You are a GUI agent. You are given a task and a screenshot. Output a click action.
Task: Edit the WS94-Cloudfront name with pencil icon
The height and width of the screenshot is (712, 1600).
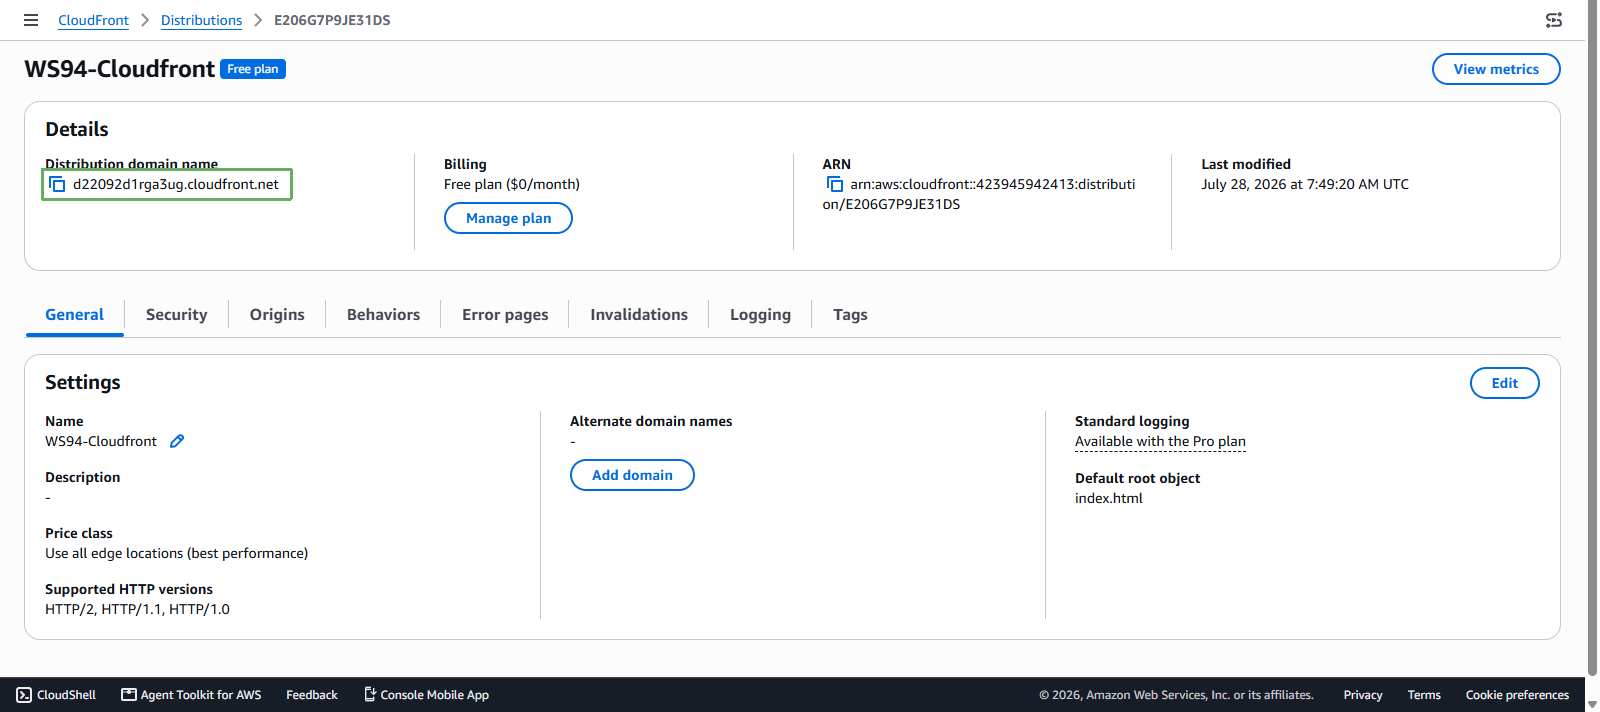tap(177, 441)
